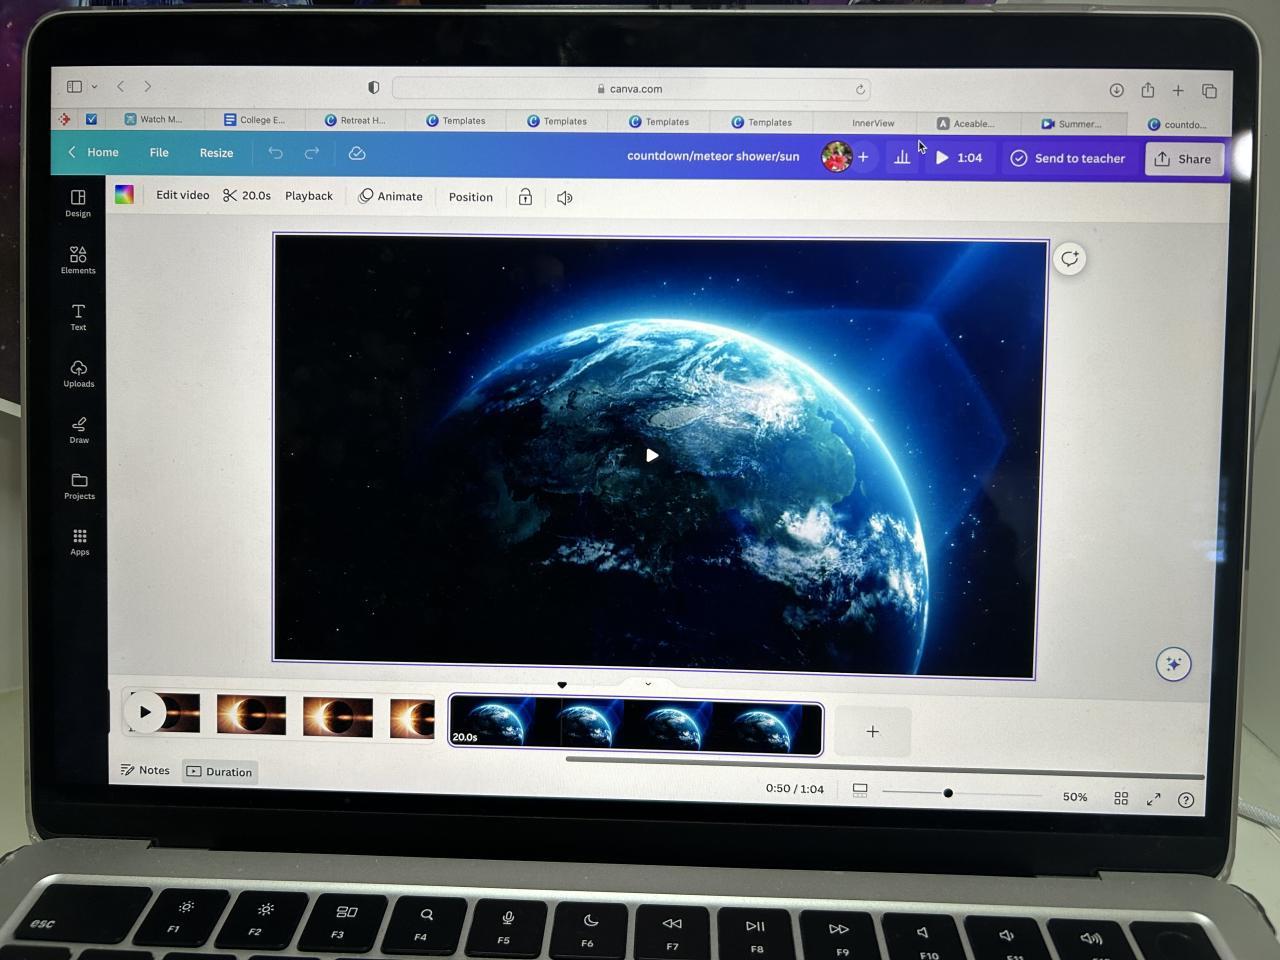Screen dimensions: 1280x960
Task: Switch to grid view of pages
Action: point(1121,798)
